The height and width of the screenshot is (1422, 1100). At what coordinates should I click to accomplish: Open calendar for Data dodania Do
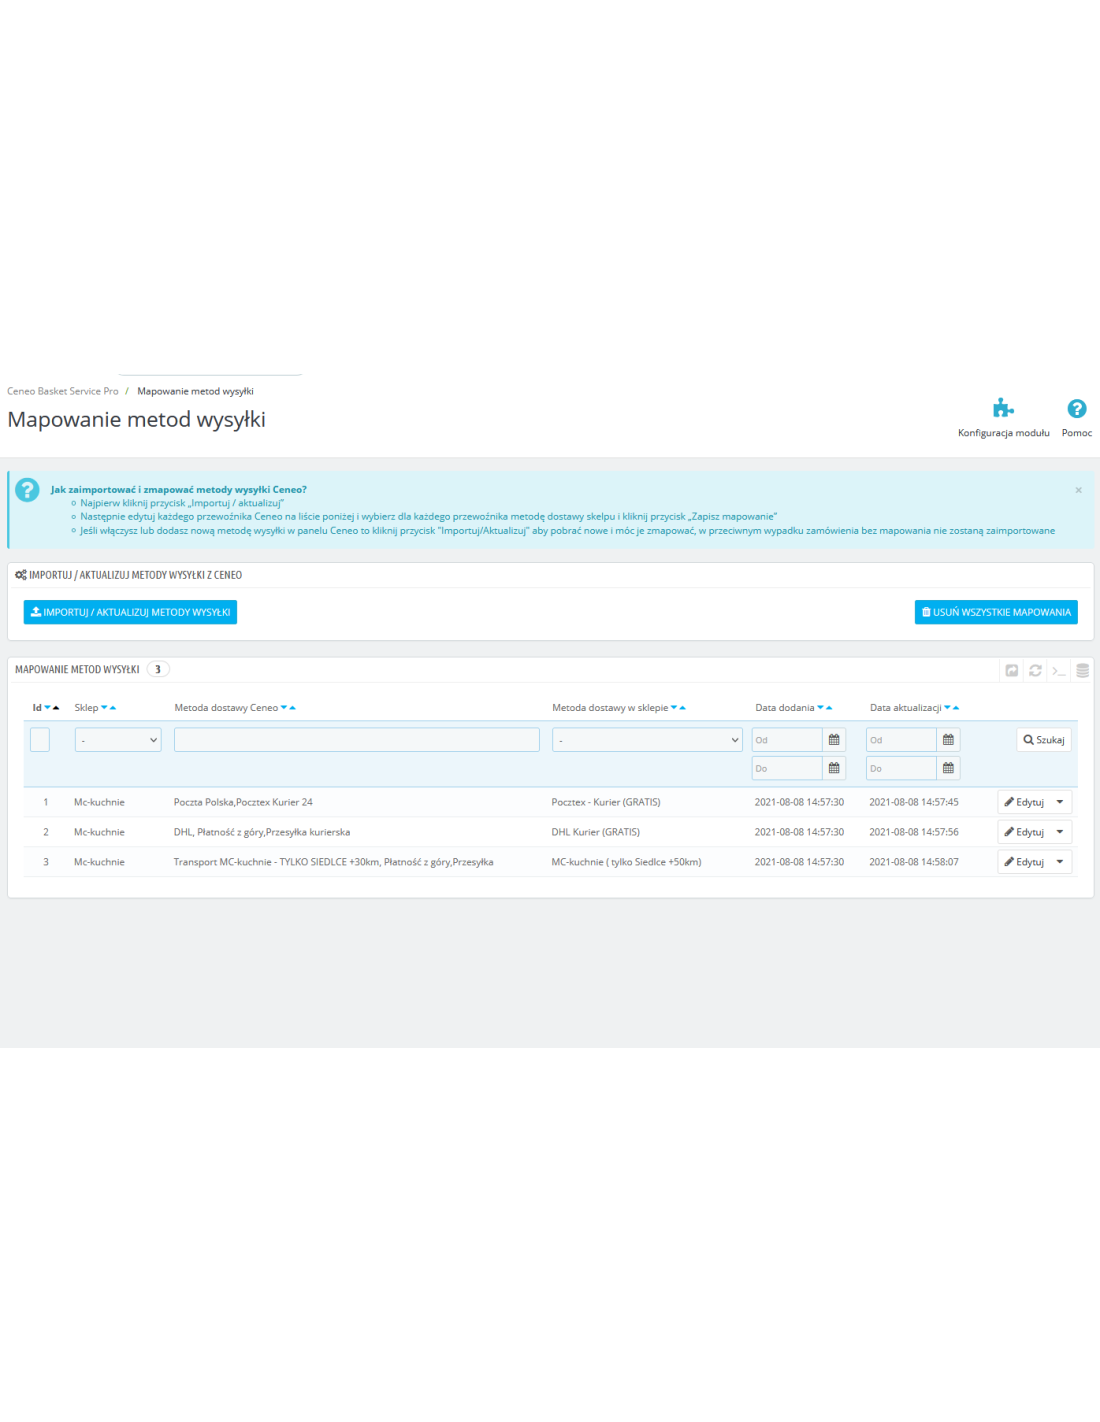tap(834, 768)
